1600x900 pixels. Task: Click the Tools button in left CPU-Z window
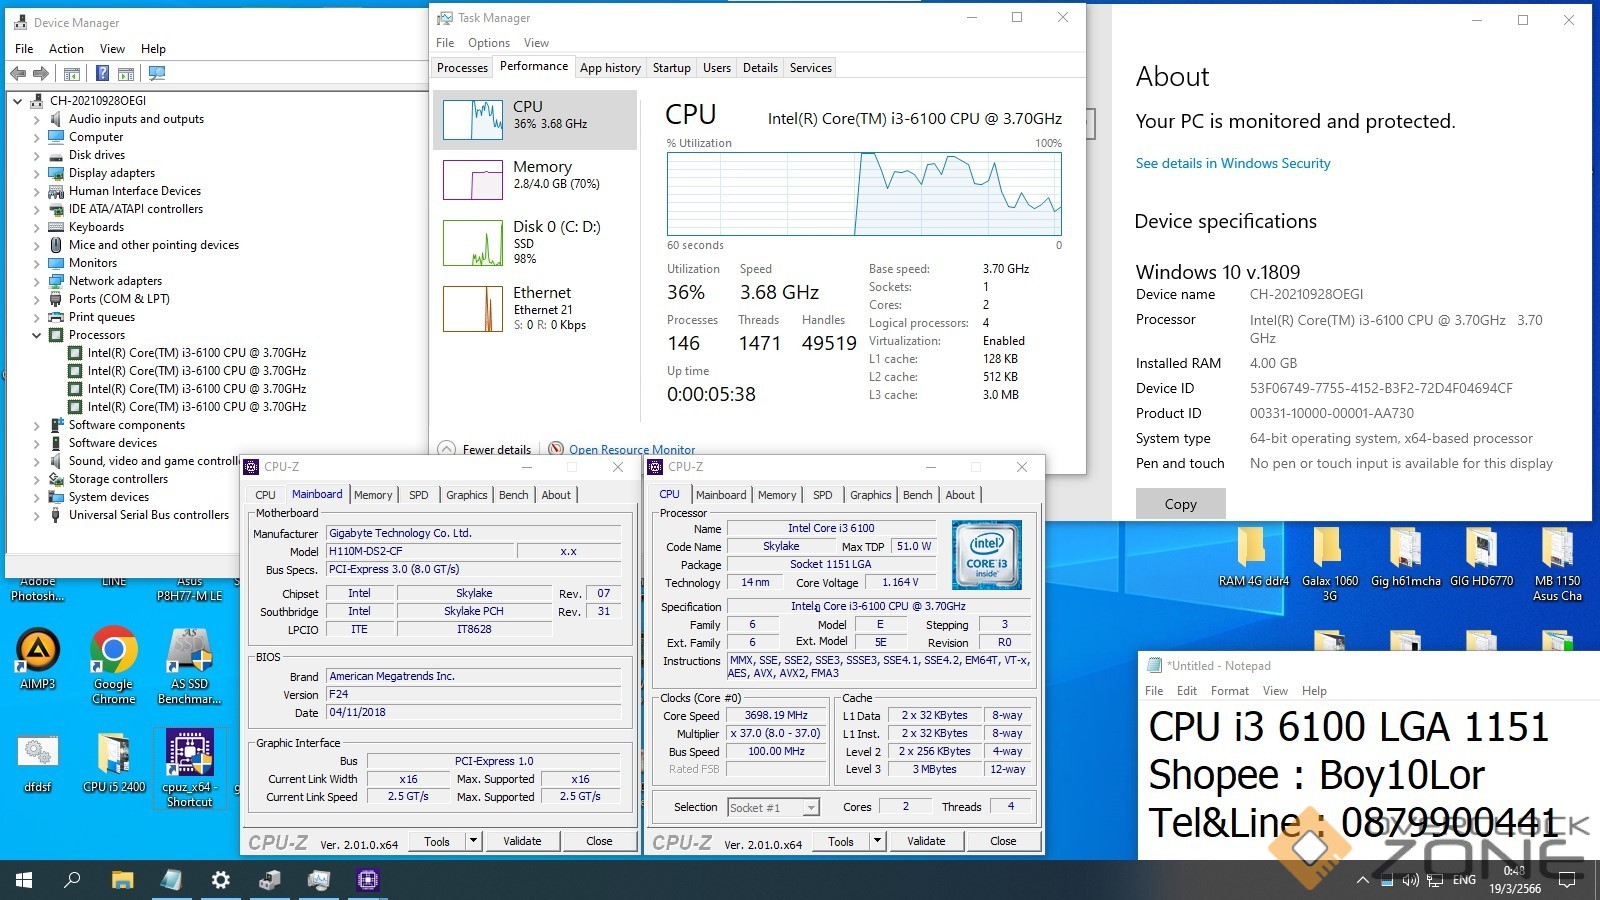pos(437,841)
